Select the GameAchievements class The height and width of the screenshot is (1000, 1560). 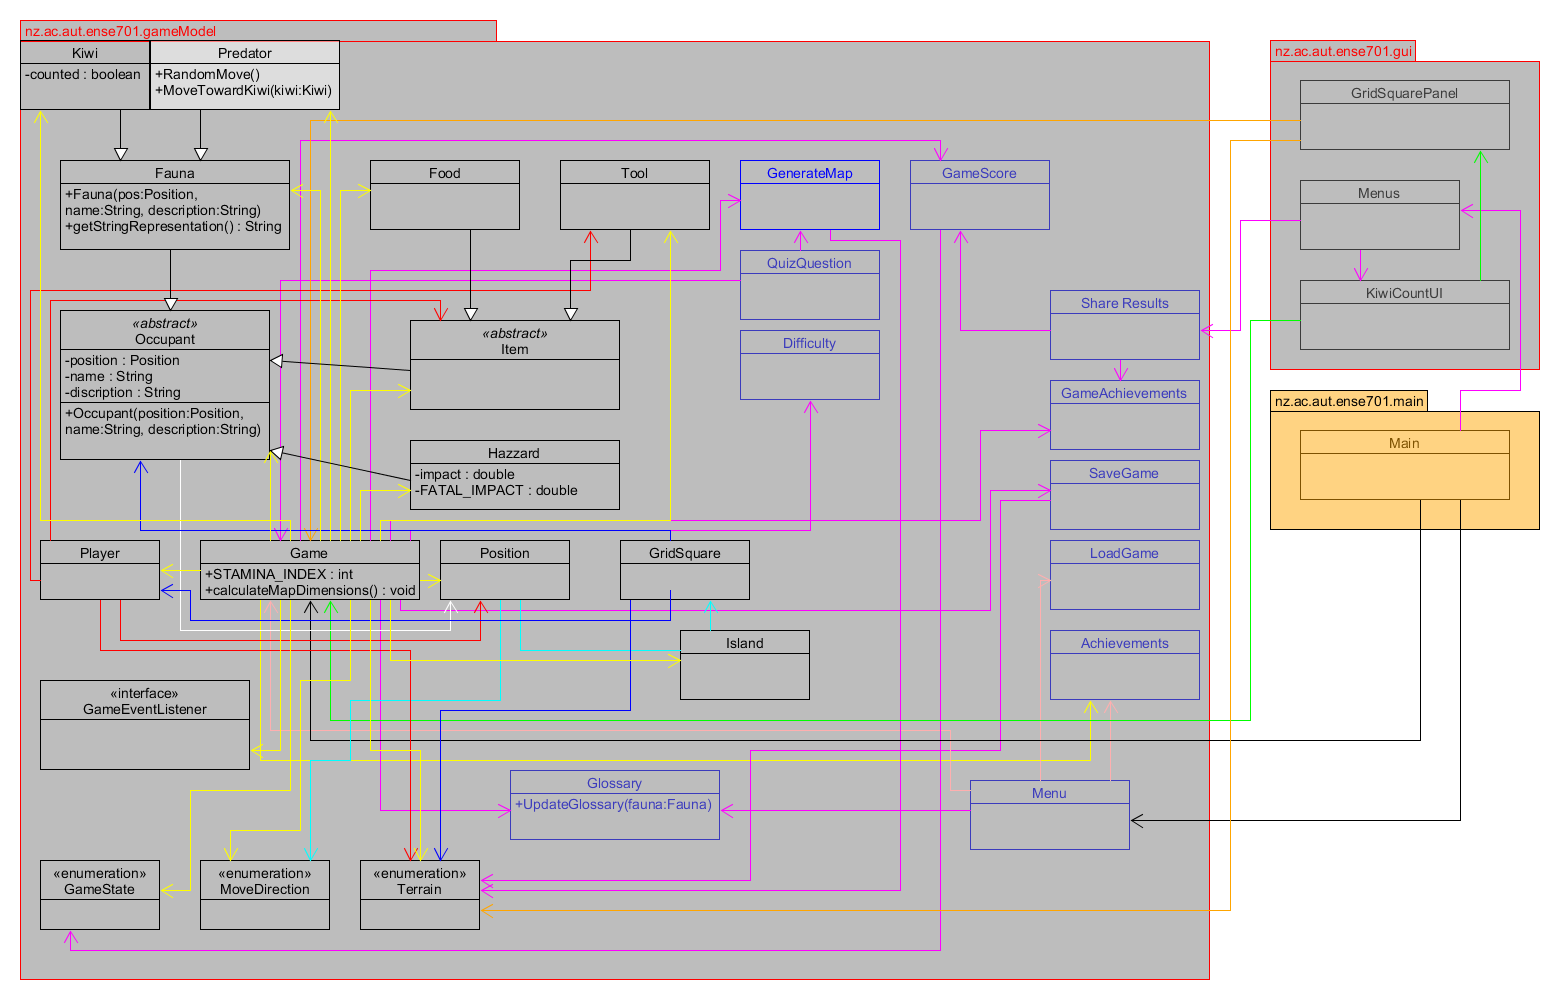pos(1125,415)
